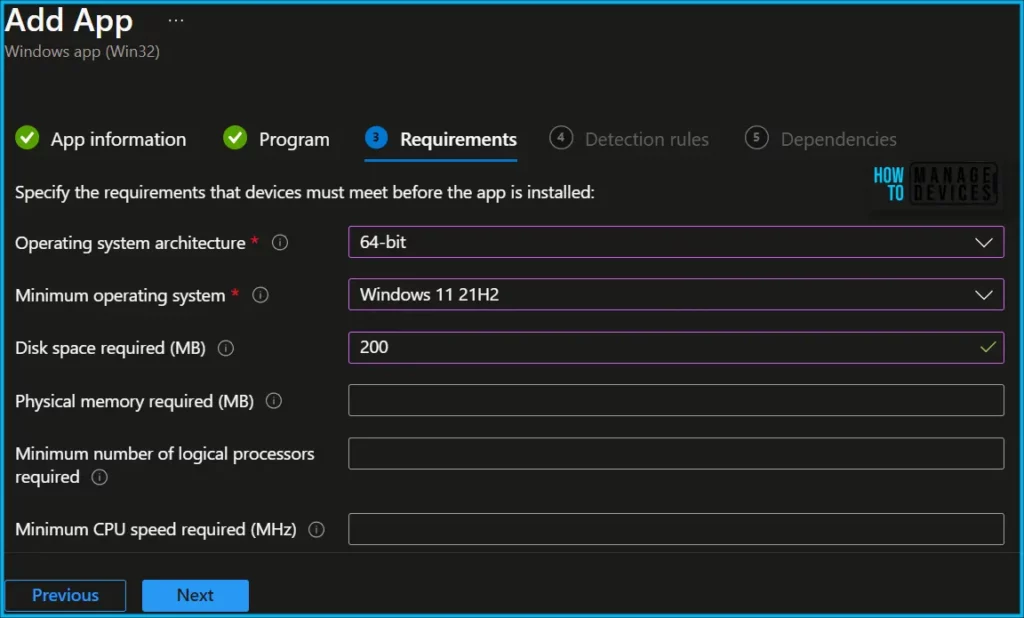Click info icon for Minimum operating system
This screenshot has height=618, width=1024.
pyautogui.click(x=260, y=295)
